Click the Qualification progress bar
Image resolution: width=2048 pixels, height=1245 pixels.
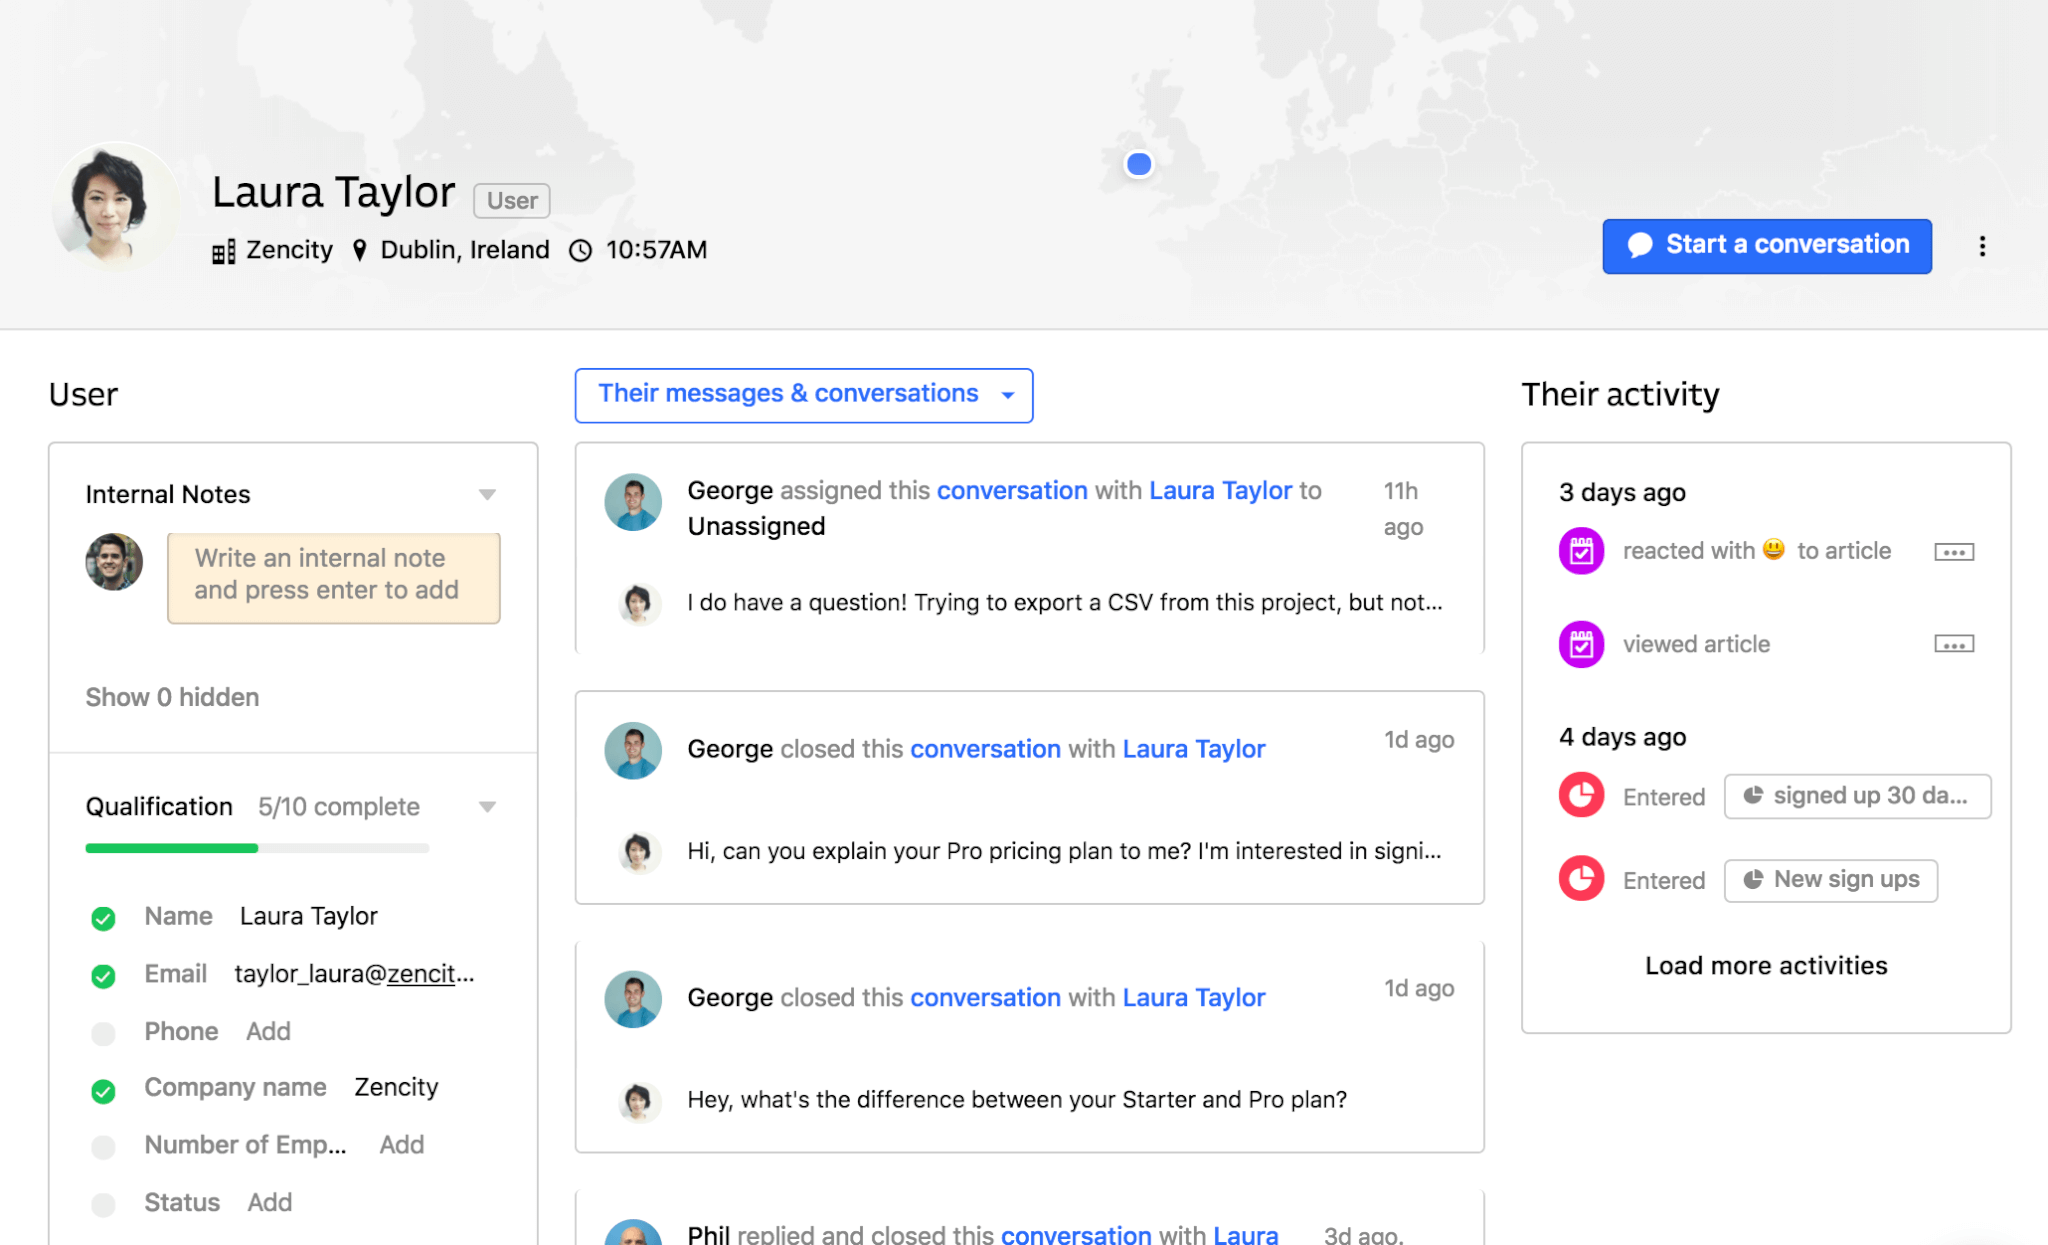257,848
